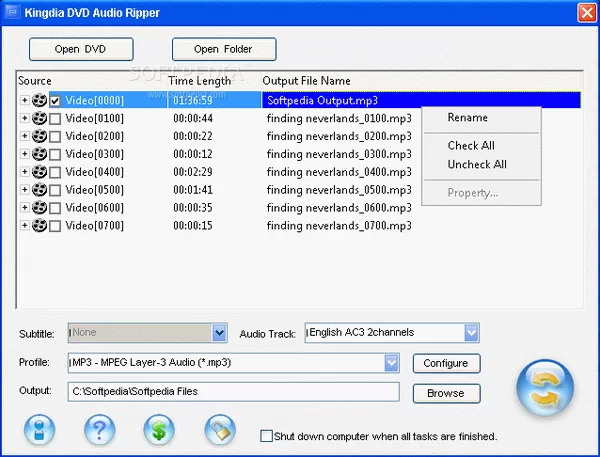Image resolution: width=600 pixels, height=457 pixels.
Task: Uncheck the Video[0000] checkbox
Action: pos(55,101)
